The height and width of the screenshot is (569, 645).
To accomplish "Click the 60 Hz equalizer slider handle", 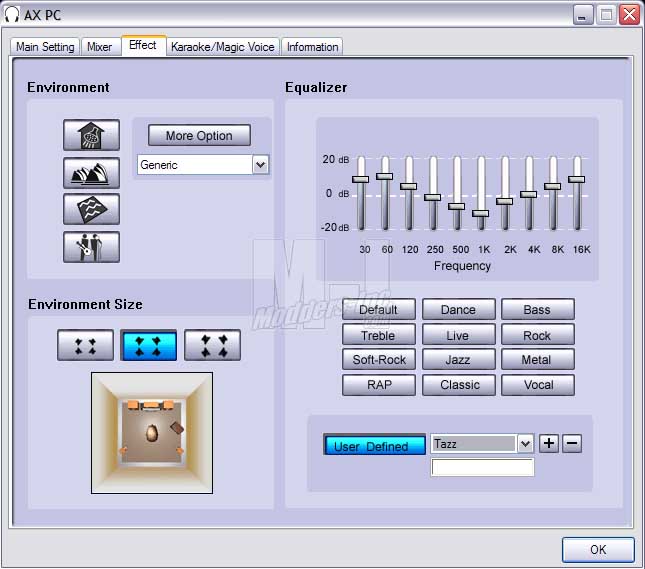I will (x=385, y=176).
